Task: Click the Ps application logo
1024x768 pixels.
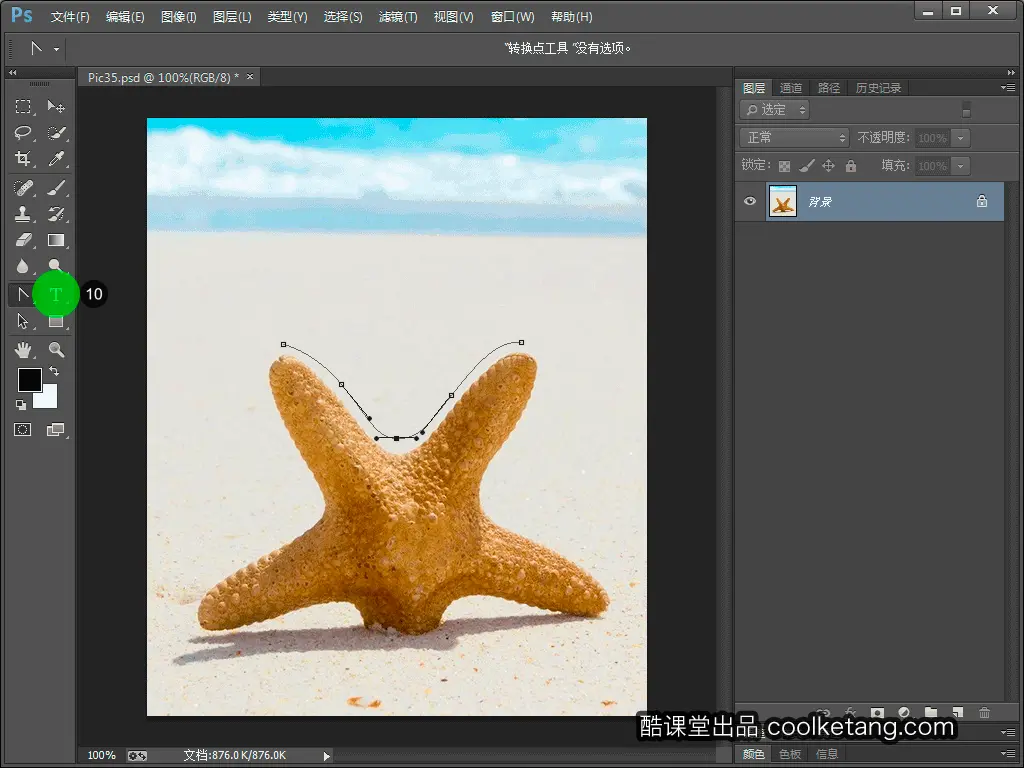Action: [x=22, y=15]
